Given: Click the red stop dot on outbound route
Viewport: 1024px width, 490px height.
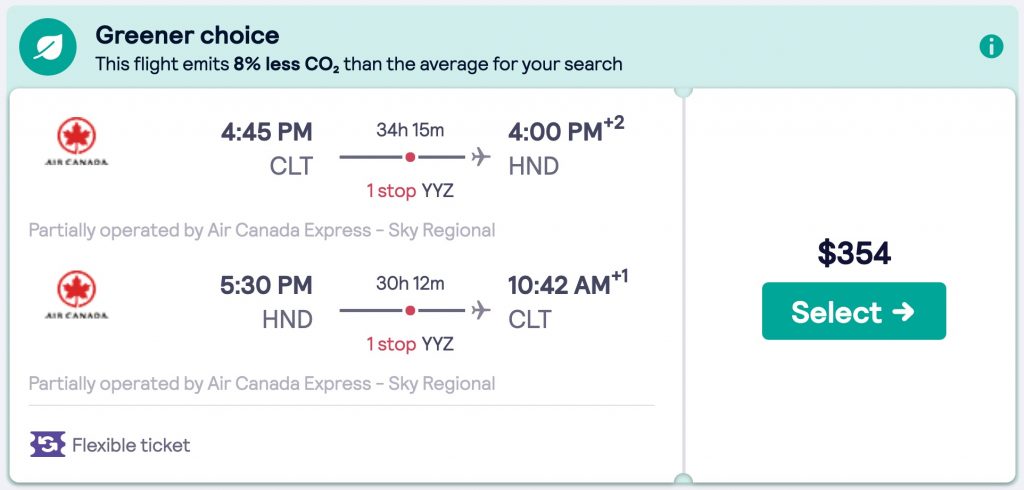Looking at the screenshot, I should [410, 157].
